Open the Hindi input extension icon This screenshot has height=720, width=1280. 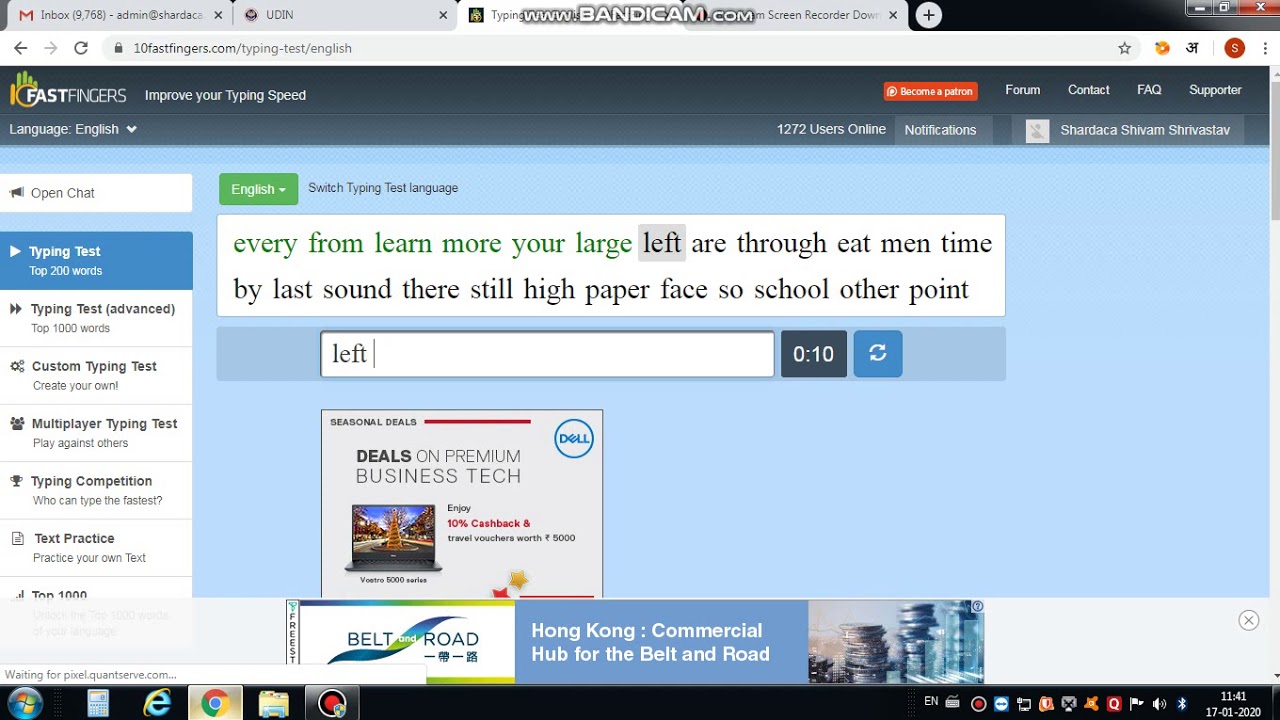tap(1192, 48)
